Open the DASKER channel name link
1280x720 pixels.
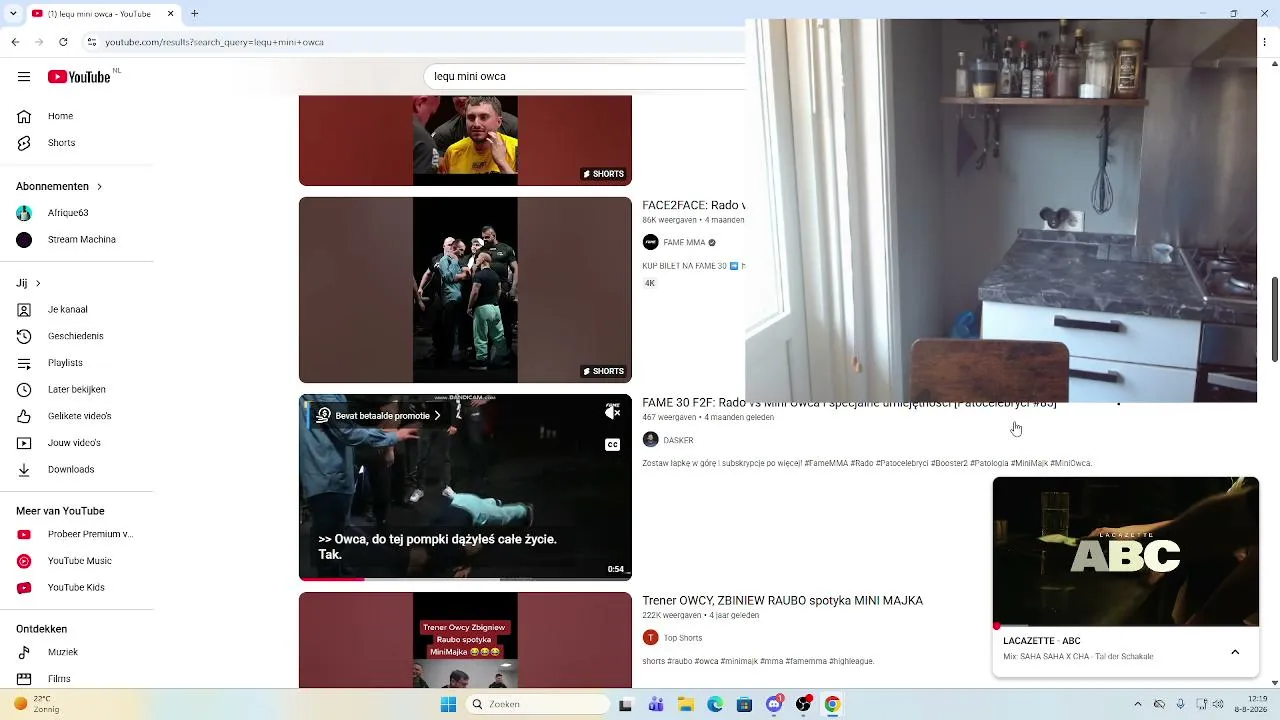(678, 440)
